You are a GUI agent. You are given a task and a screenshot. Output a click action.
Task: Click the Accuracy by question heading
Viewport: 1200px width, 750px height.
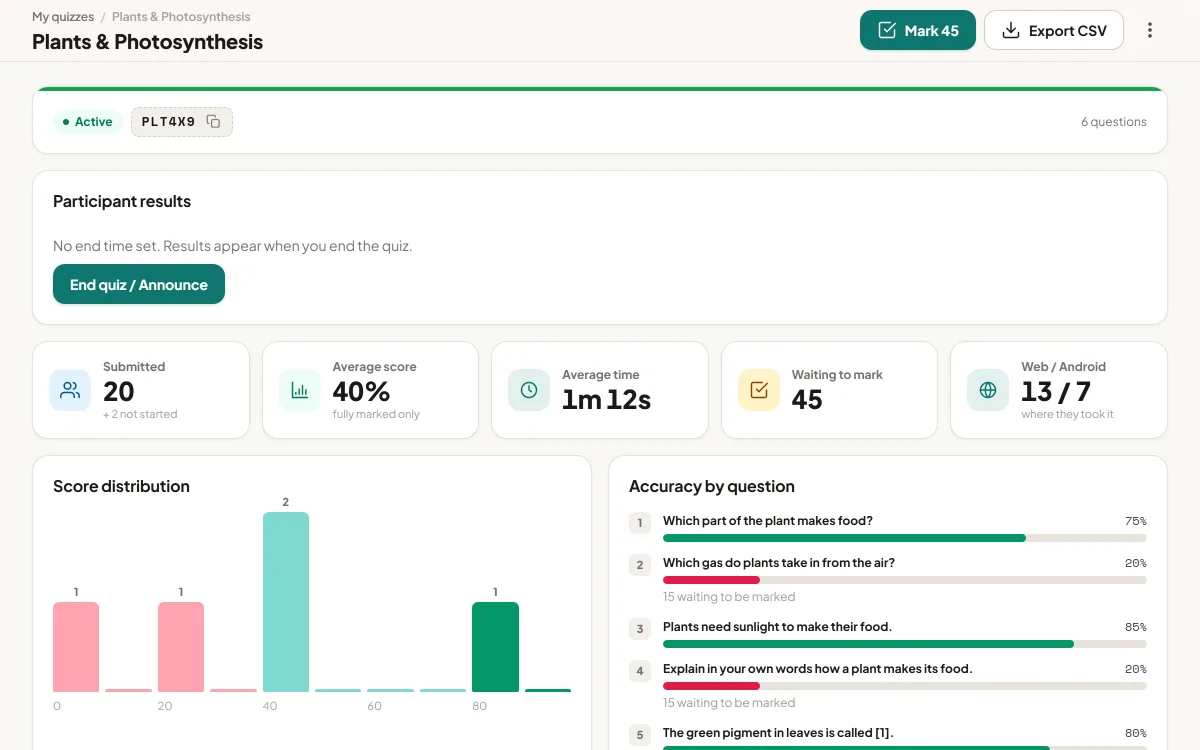(712, 486)
